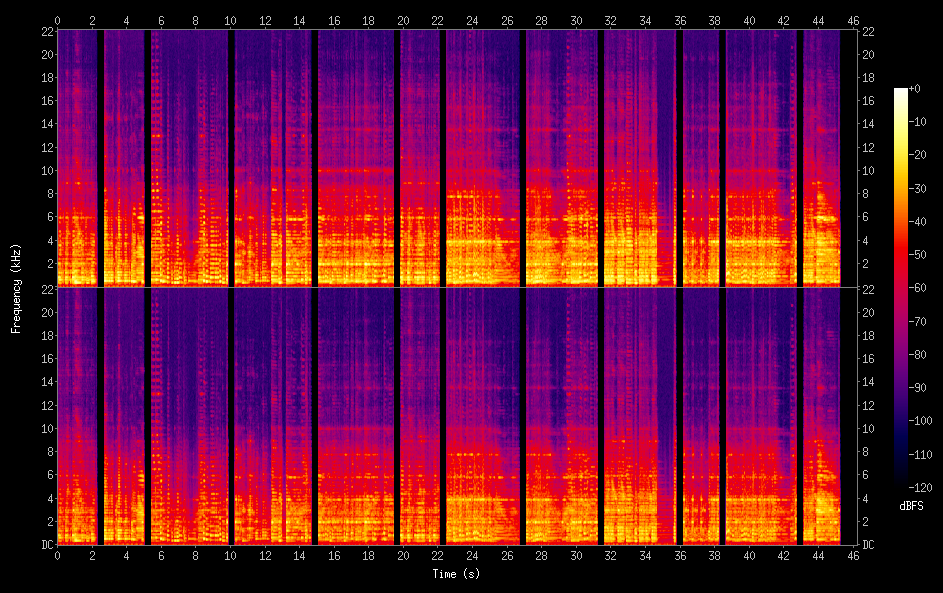Select the "-20" color scale value
The height and width of the screenshot is (593, 943).
[918, 155]
